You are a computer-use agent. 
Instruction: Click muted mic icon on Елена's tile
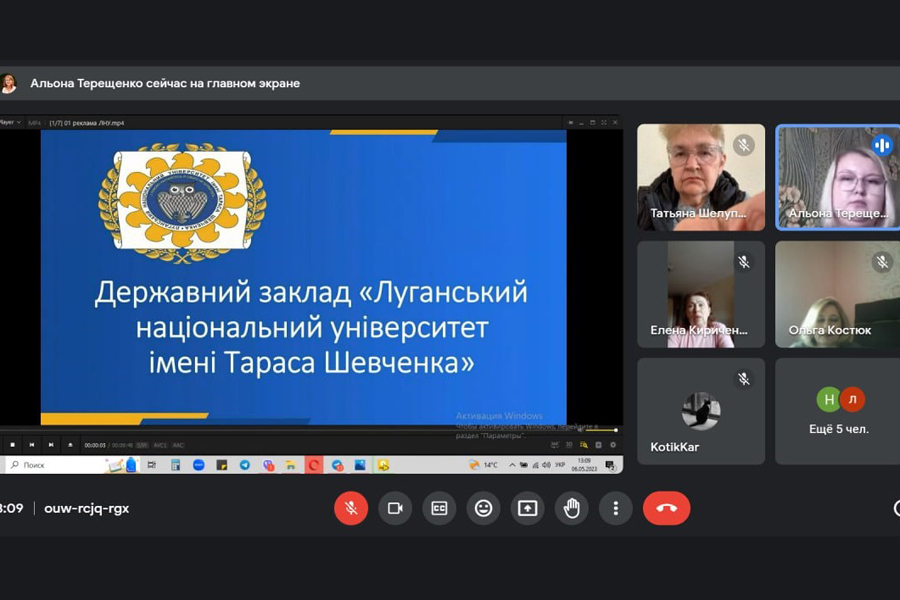pyautogui.click(x=744, y=262)
